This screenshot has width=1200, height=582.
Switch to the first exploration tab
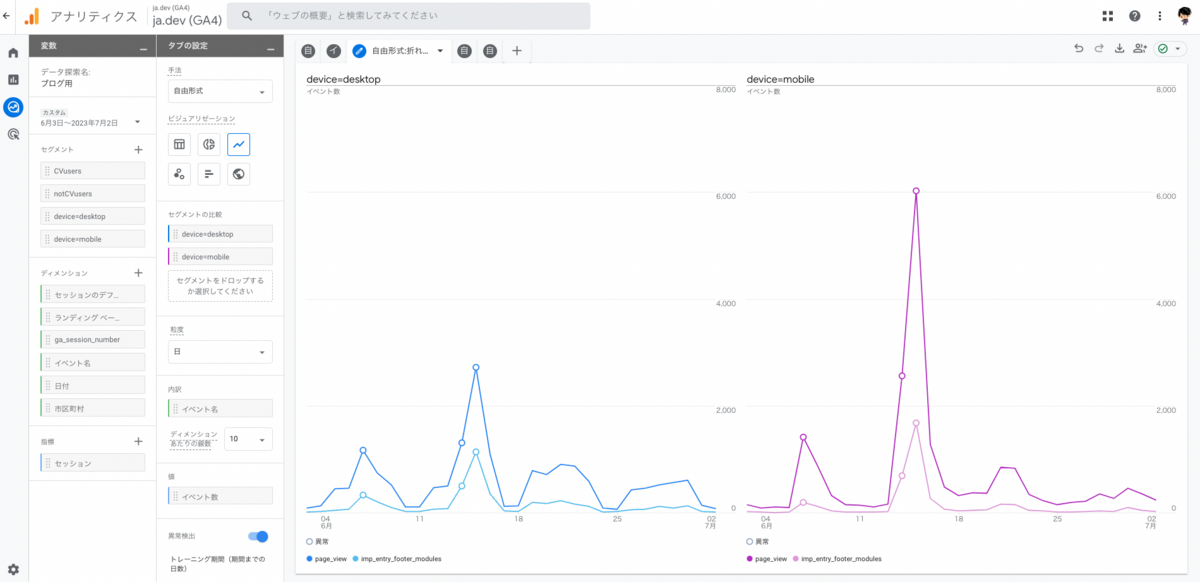(x=309, y=50)
